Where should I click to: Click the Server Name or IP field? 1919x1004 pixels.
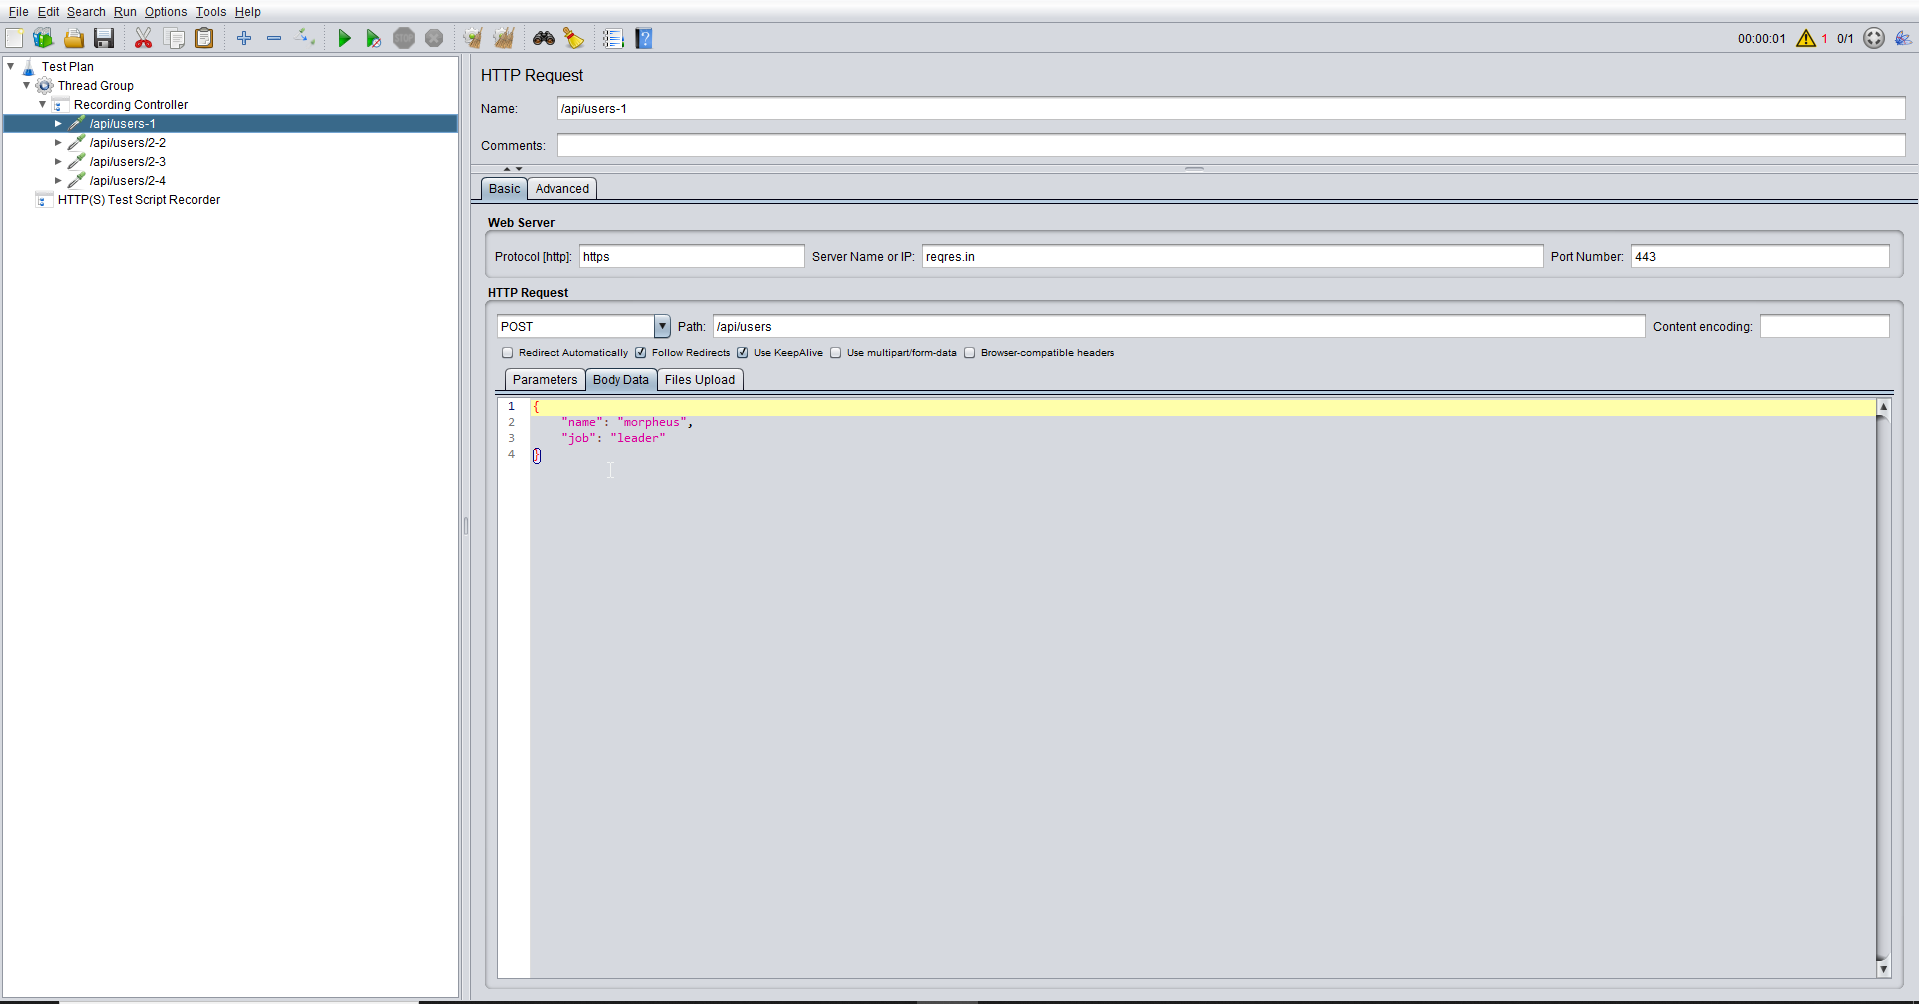click(1231, 257)
